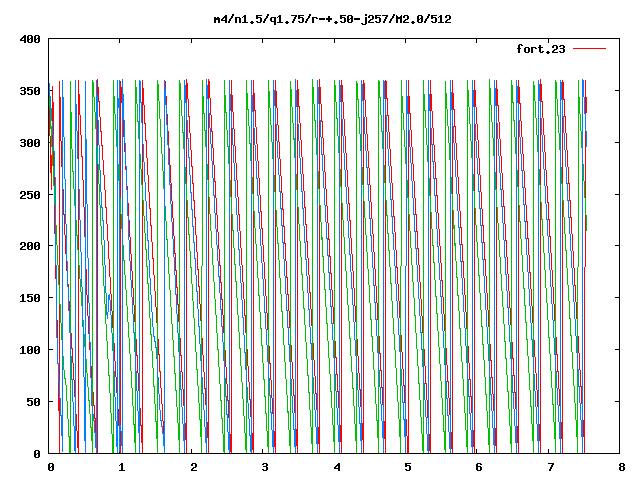Click the y-axis label 350
Image resolution: width=640 pixels, height=480 pixels.
30,91
